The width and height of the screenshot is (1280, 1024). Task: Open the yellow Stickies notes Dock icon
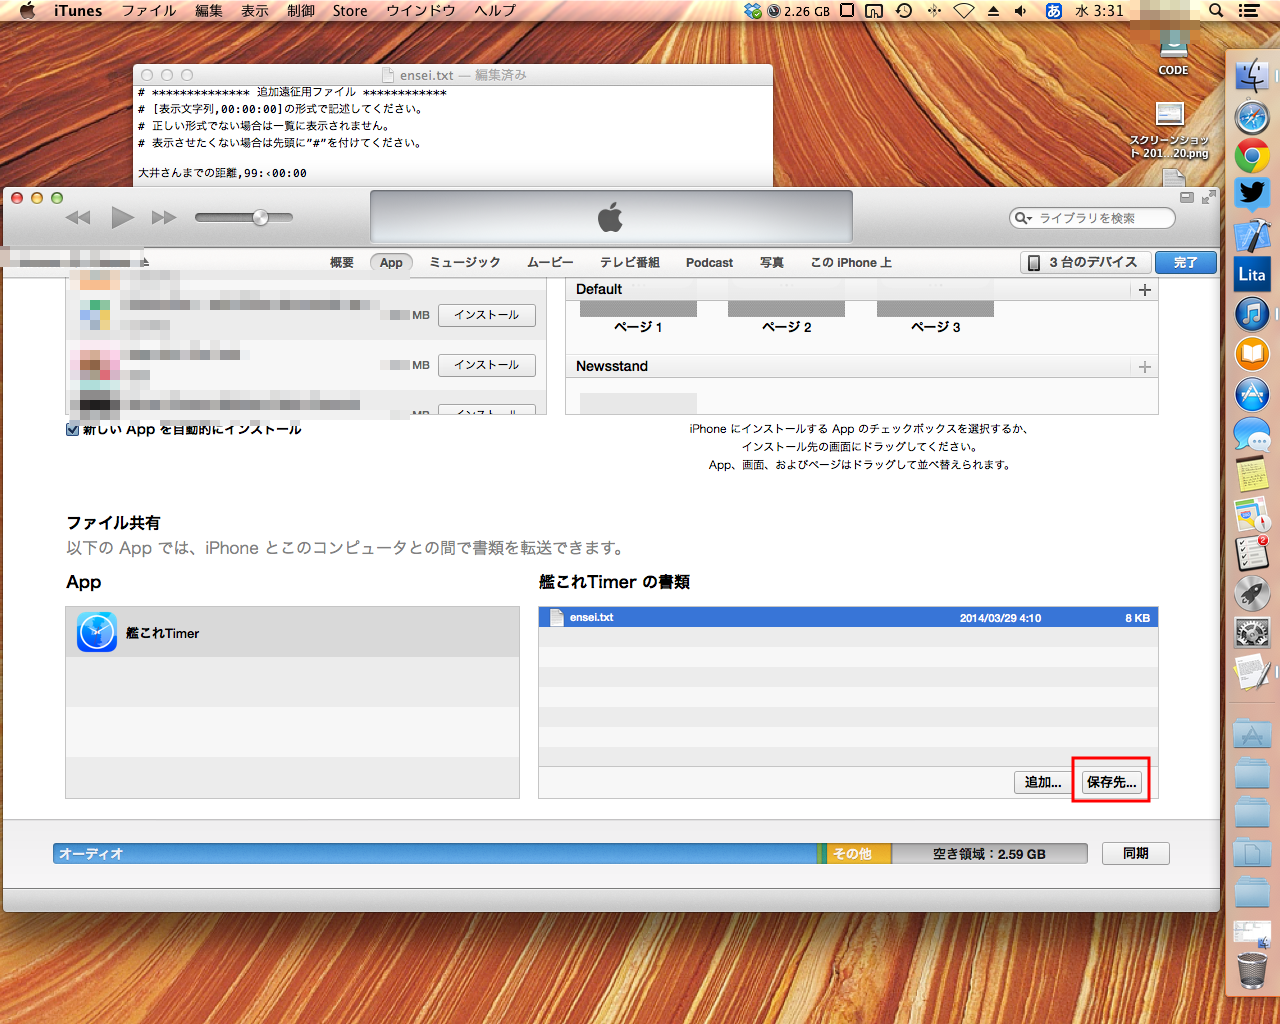tap(1252, 473)
